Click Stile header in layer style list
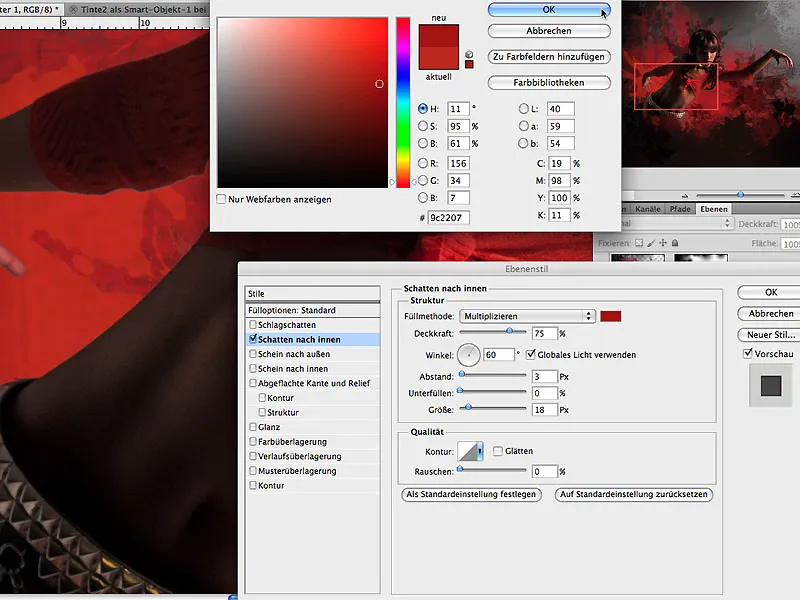This screenshot has width=800, height=600. [312, 294]
